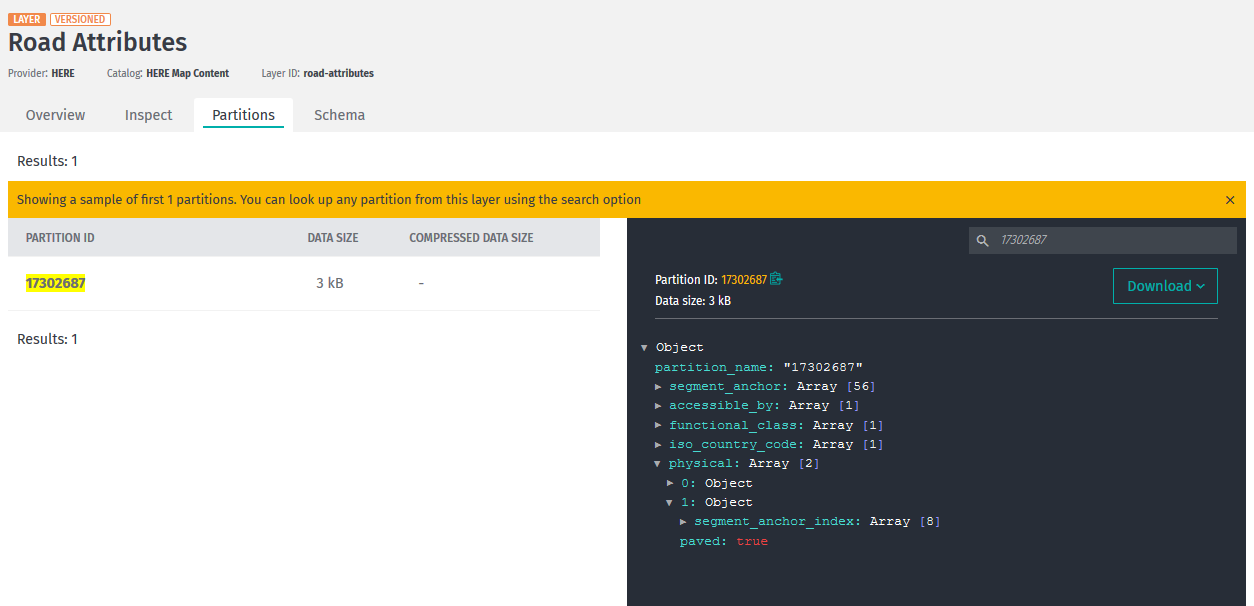
Task: Expand the accessible_by array node
Action: 658,405
